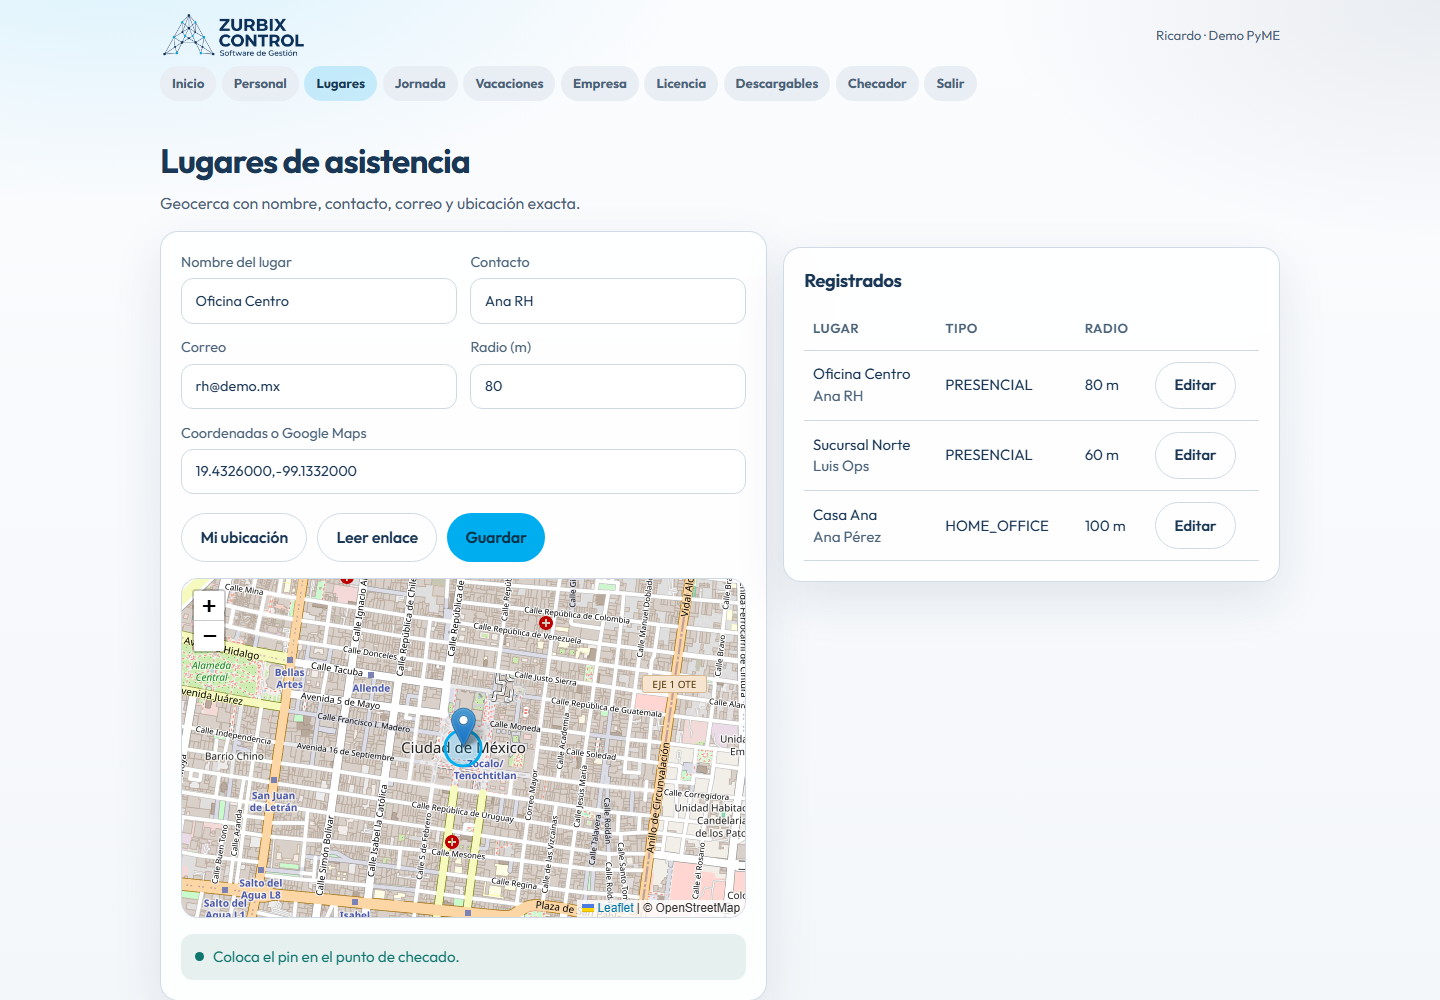
Task: Click the Ciudad de México map label
Action: tap(463, 748)
